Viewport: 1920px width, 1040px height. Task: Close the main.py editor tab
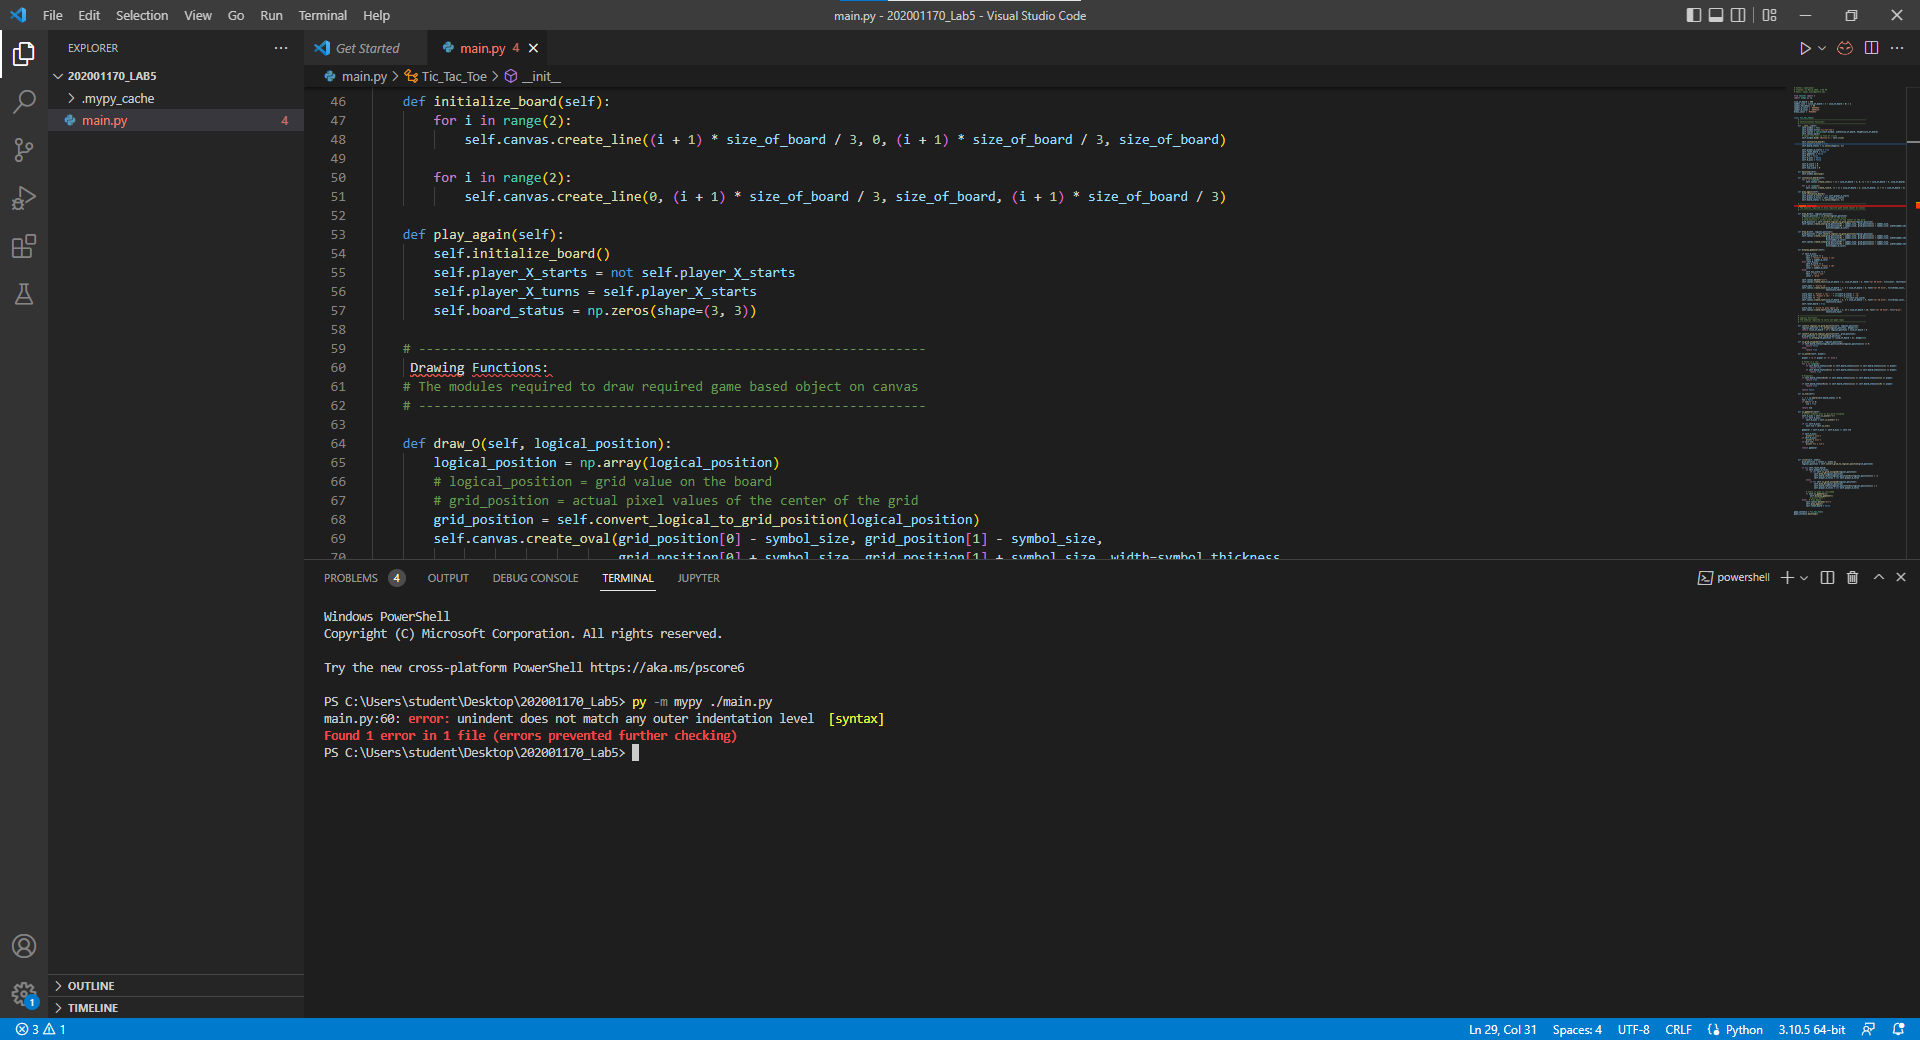pos(534,48)
